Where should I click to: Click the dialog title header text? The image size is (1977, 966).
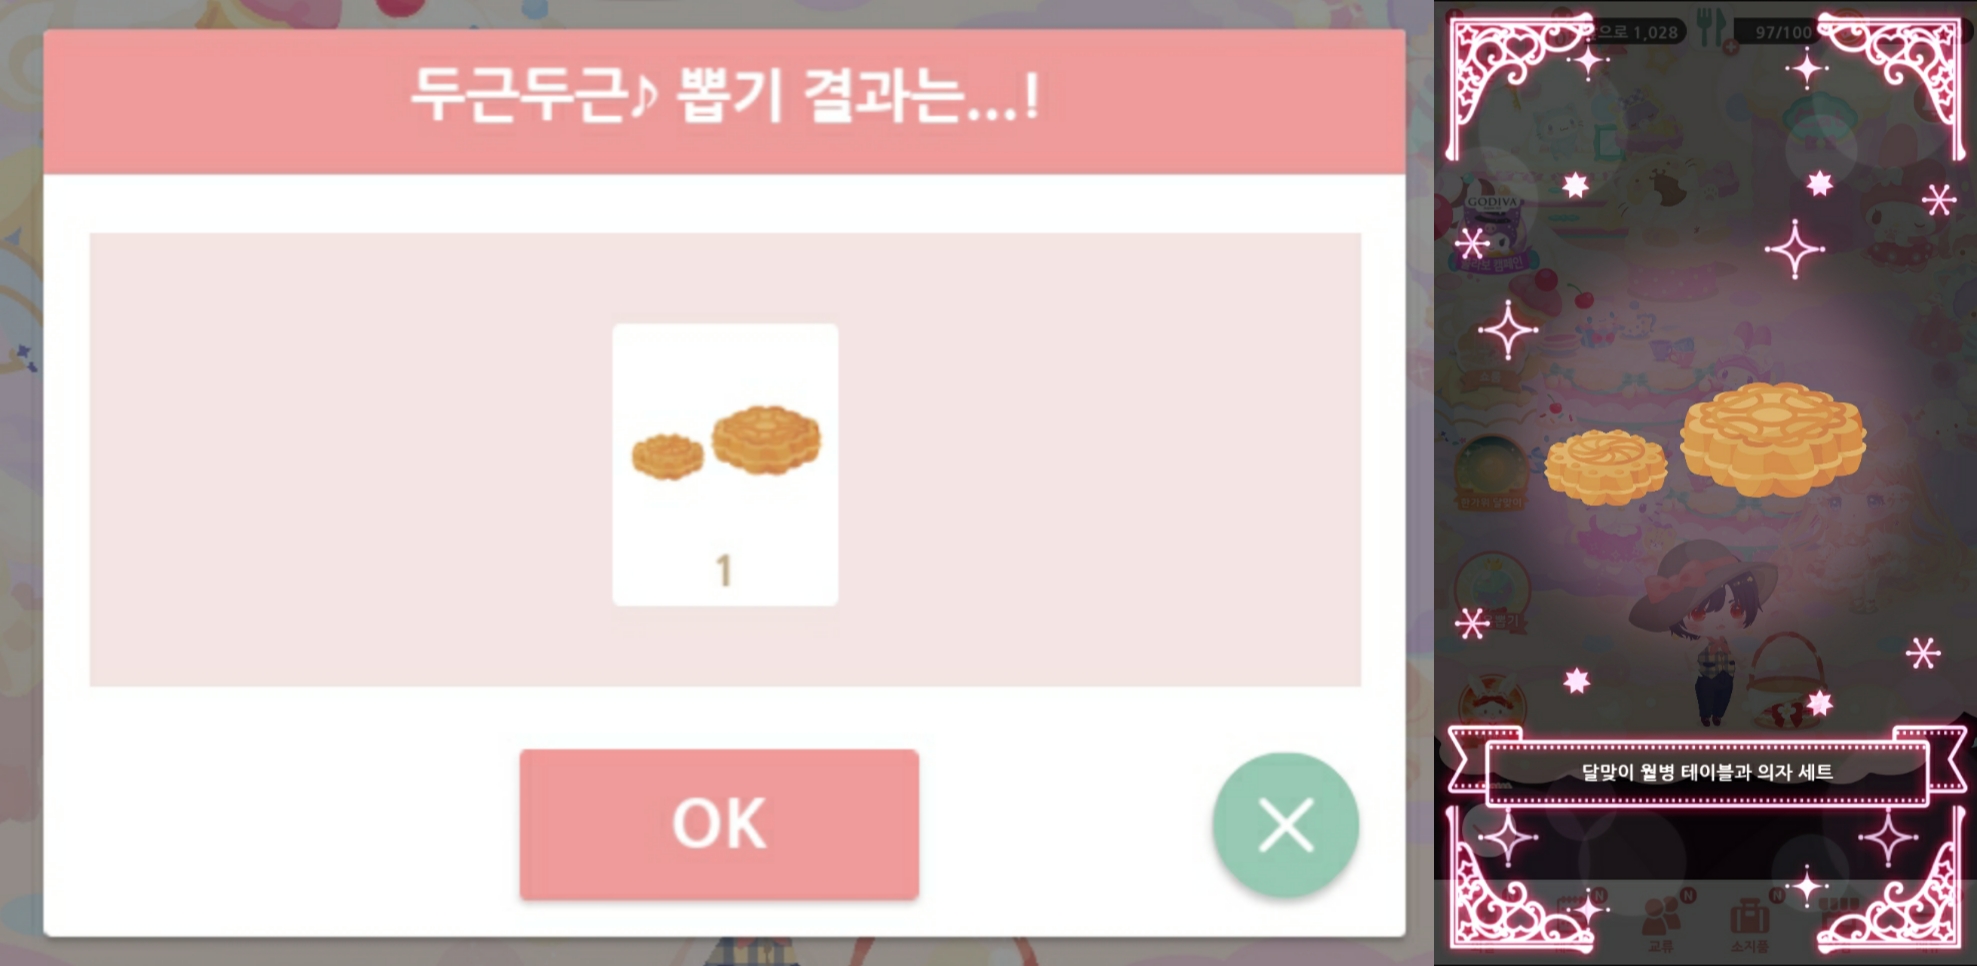(x=726, y=97)
